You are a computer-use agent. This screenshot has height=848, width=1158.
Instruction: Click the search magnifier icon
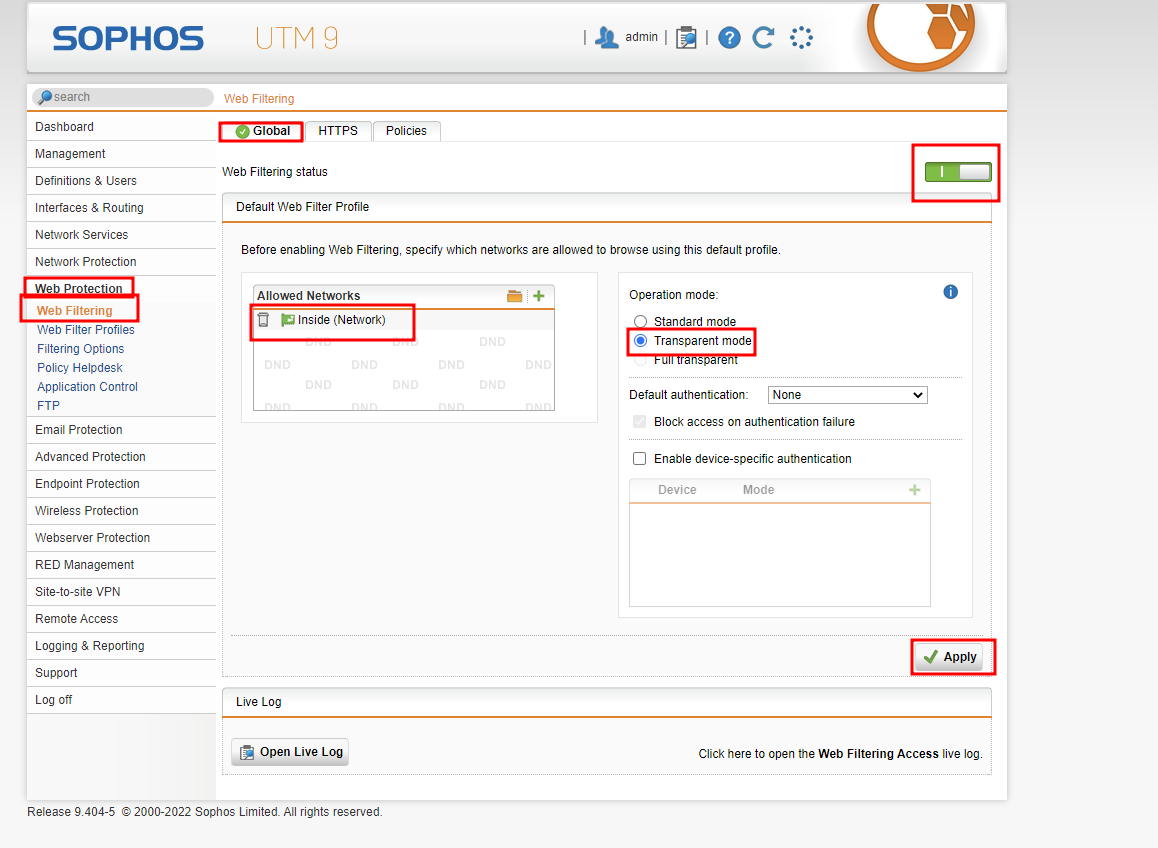(45, 97)
